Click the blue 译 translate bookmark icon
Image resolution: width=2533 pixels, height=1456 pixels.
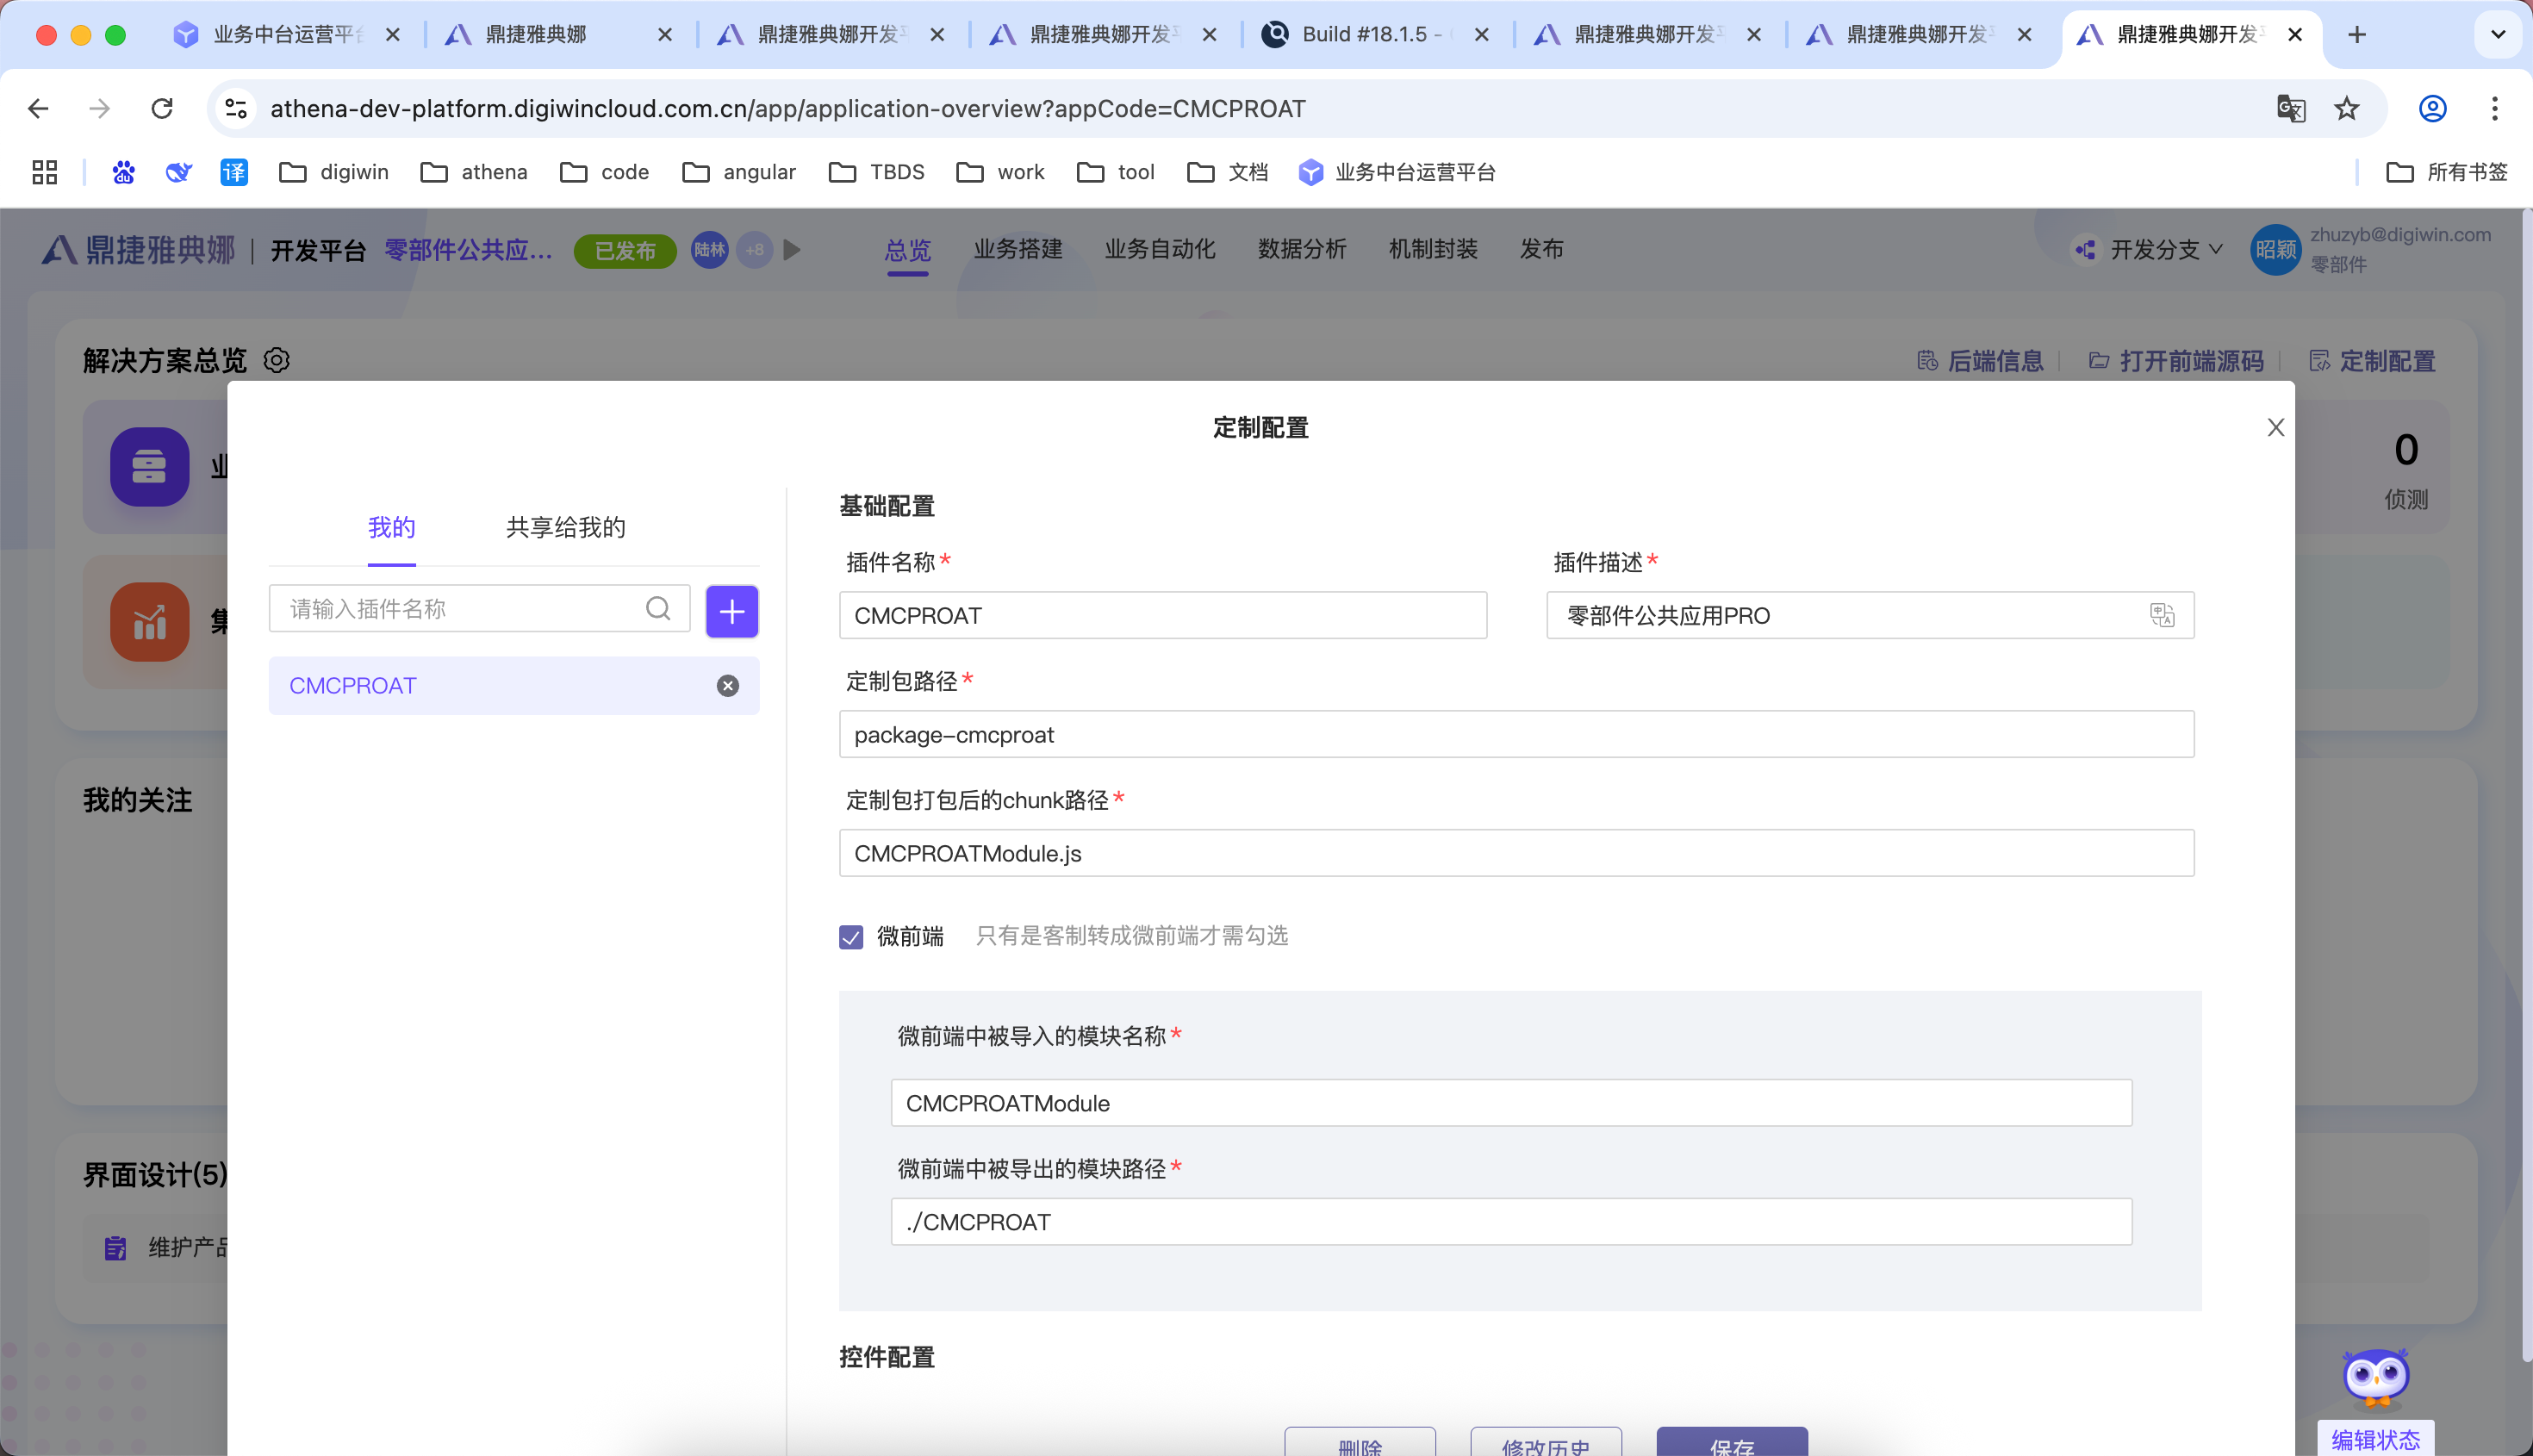234,172
